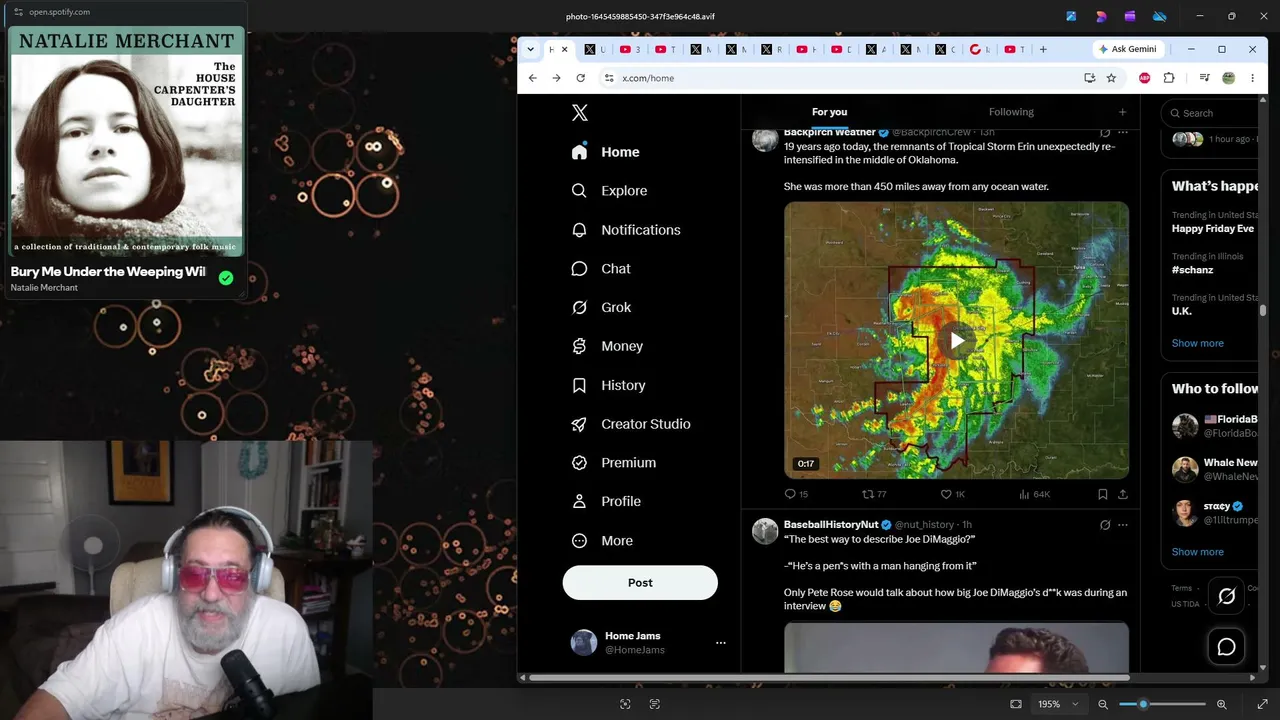Click fit-to-window icon beside zoom percentage

1016,704
